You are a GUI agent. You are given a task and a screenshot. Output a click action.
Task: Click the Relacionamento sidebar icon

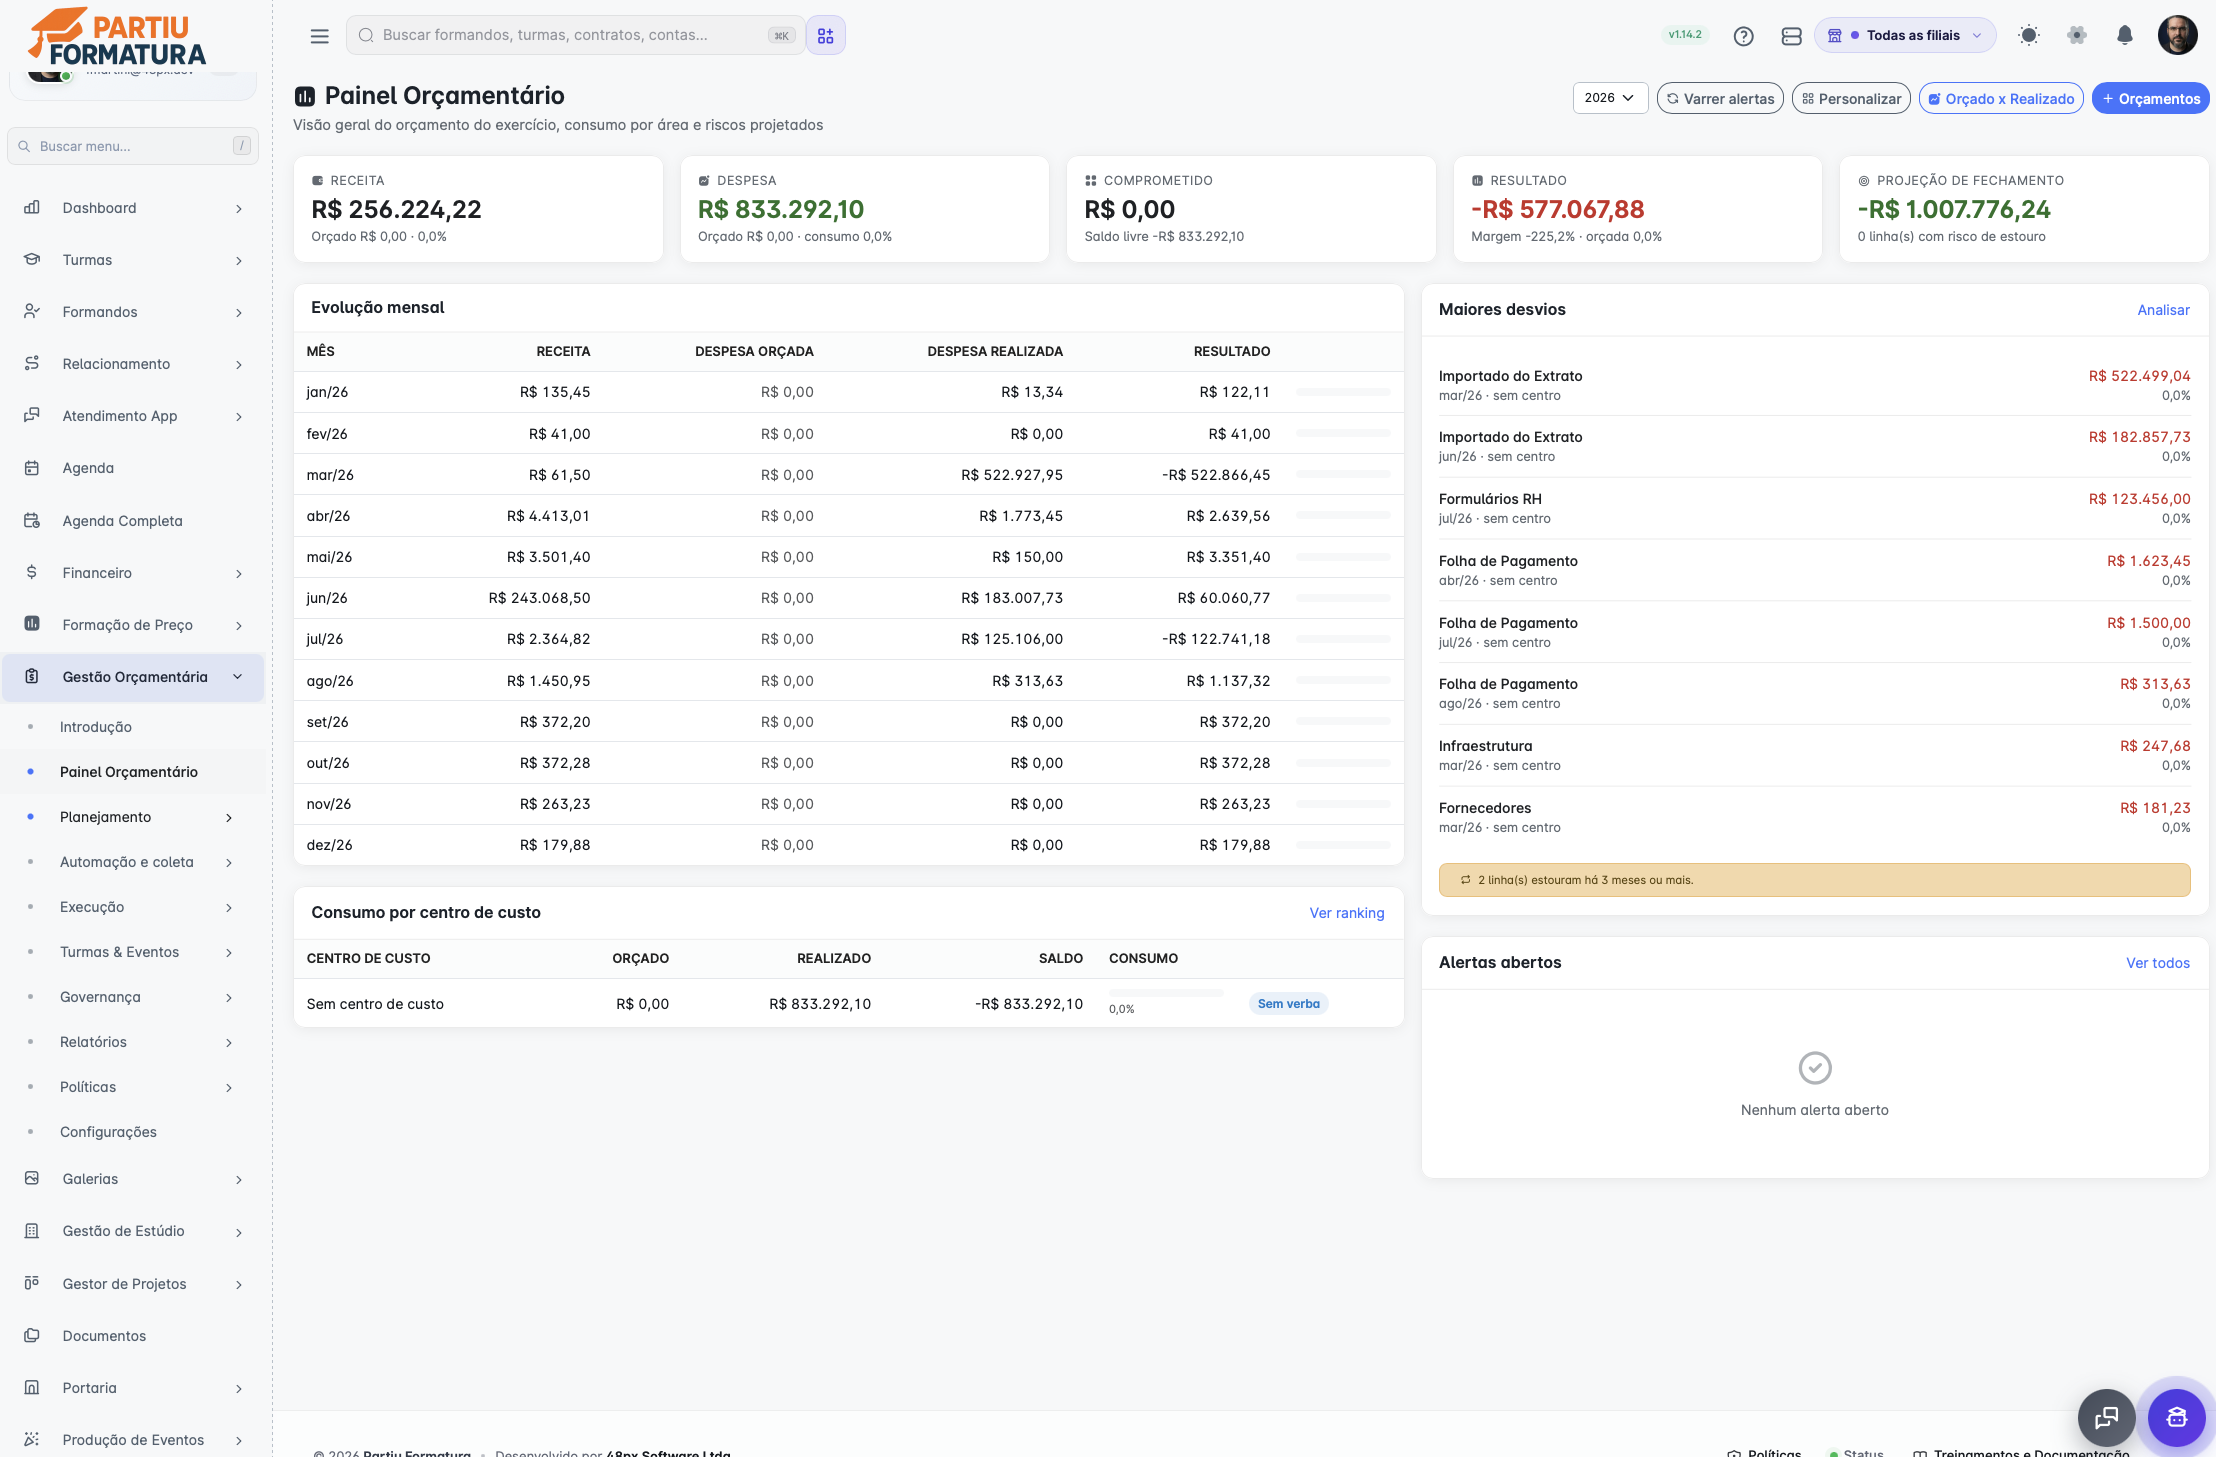(x=32, y=363)
